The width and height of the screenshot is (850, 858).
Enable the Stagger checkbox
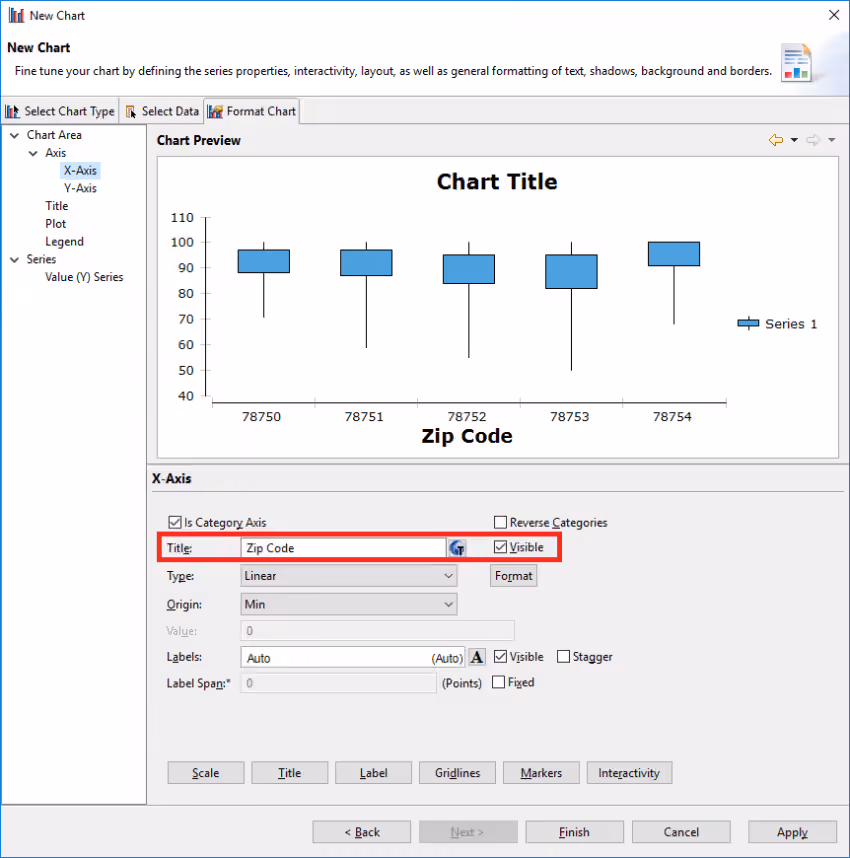(563, 656)
